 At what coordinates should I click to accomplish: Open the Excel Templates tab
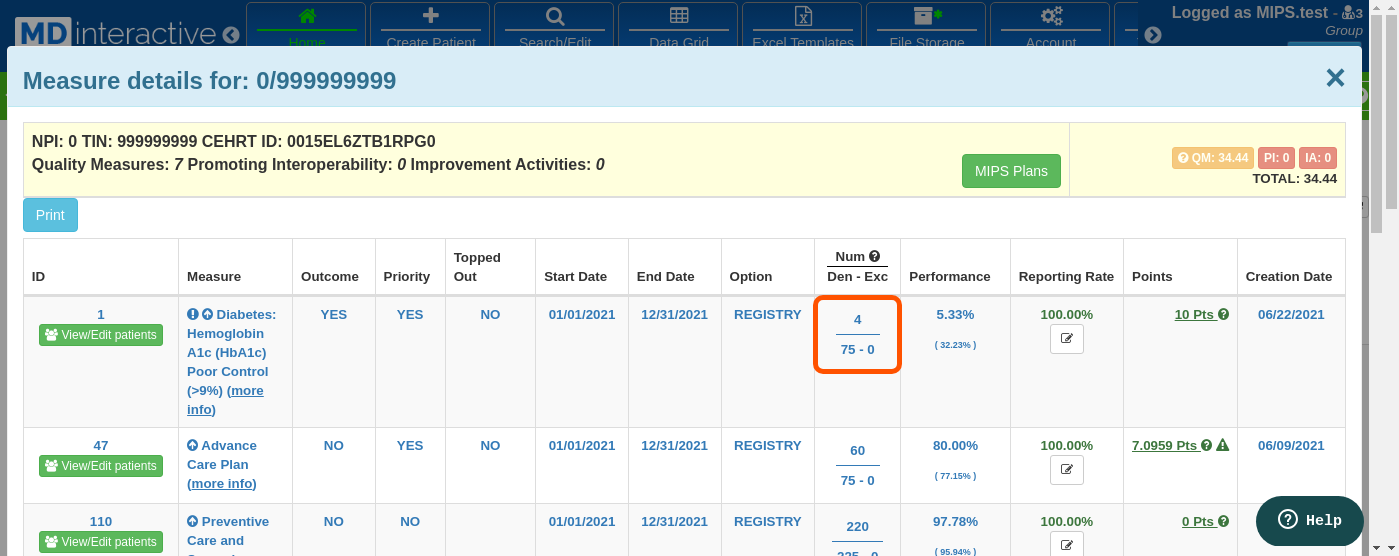click(x=801, y=28)
